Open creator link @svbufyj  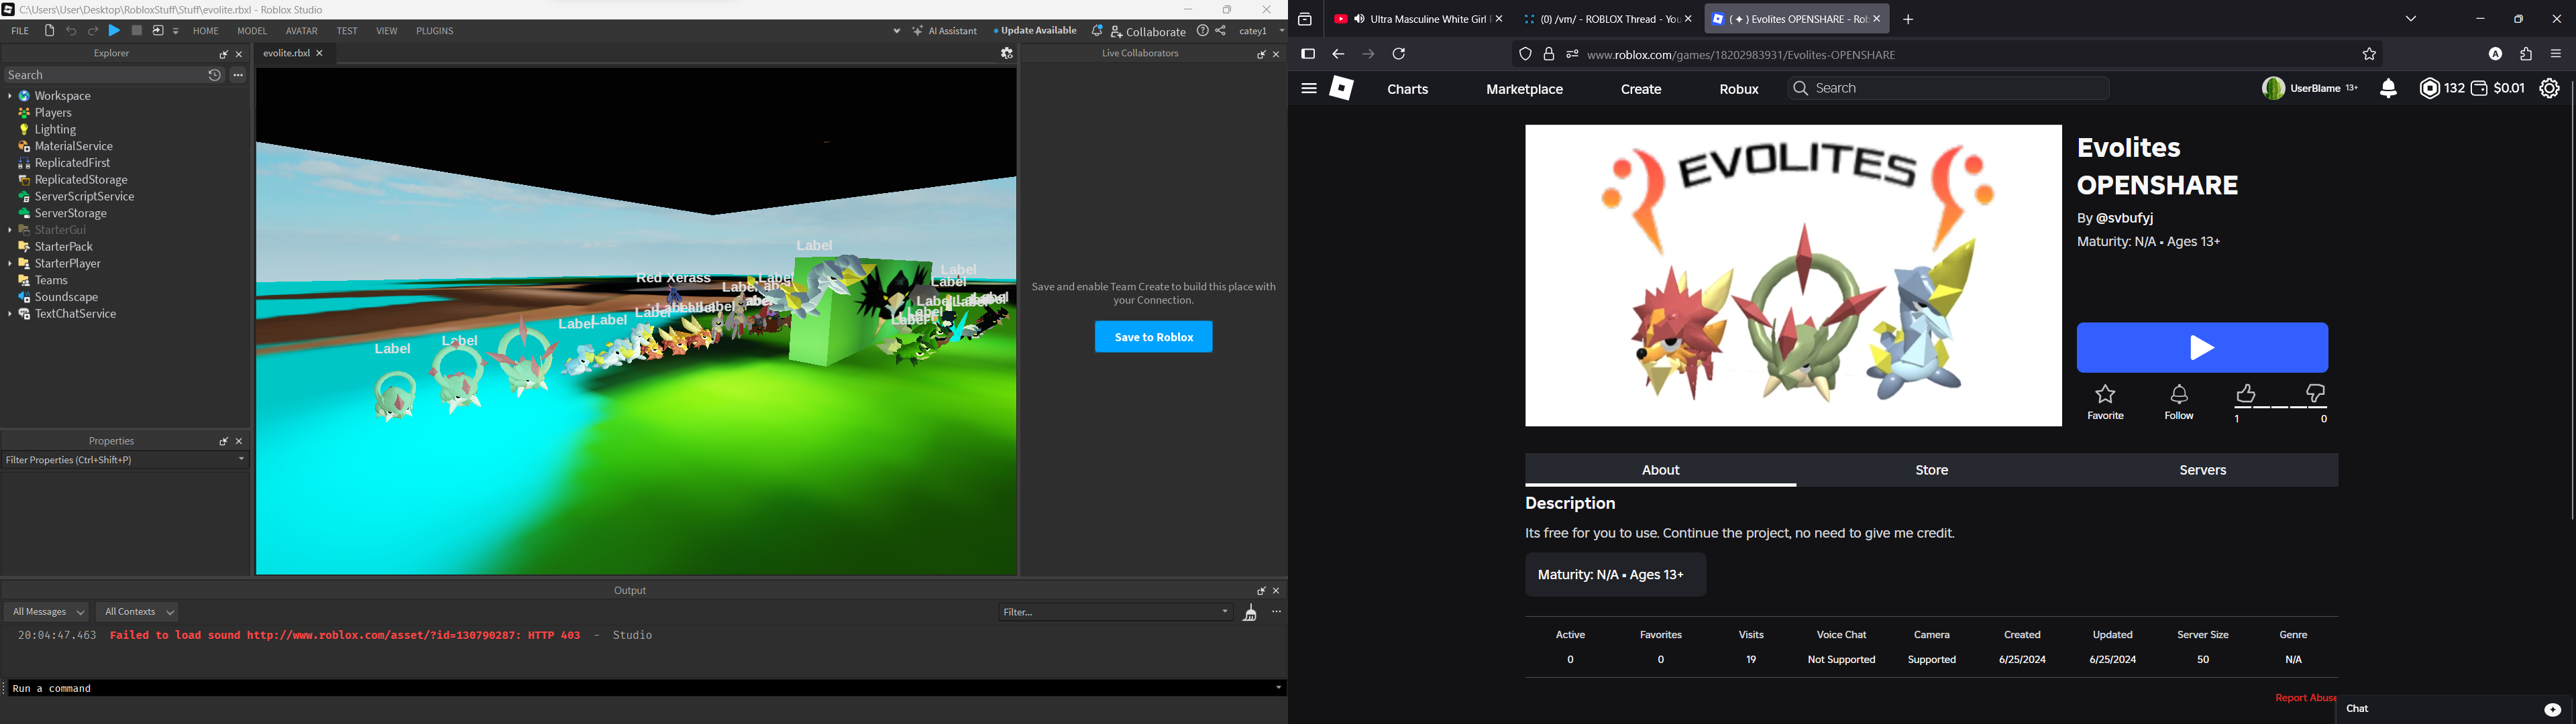pos(2124,218)
